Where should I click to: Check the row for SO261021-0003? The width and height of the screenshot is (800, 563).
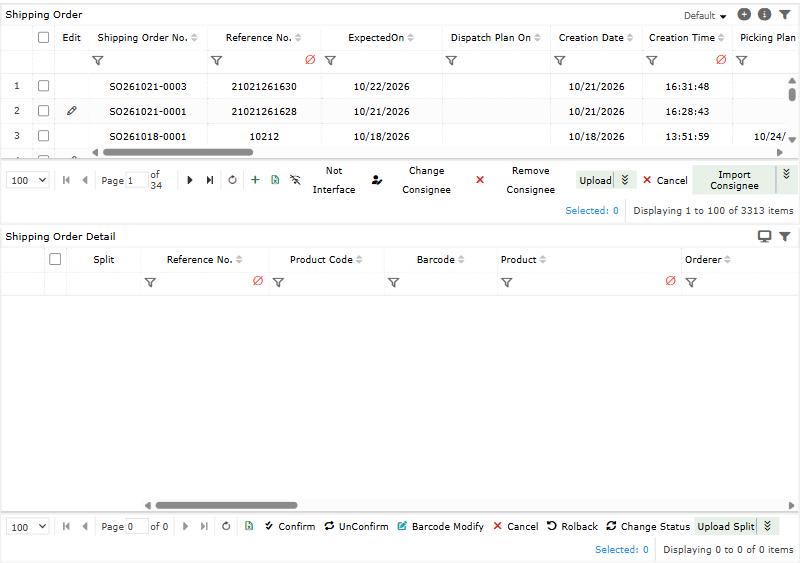tap(43, 86)
